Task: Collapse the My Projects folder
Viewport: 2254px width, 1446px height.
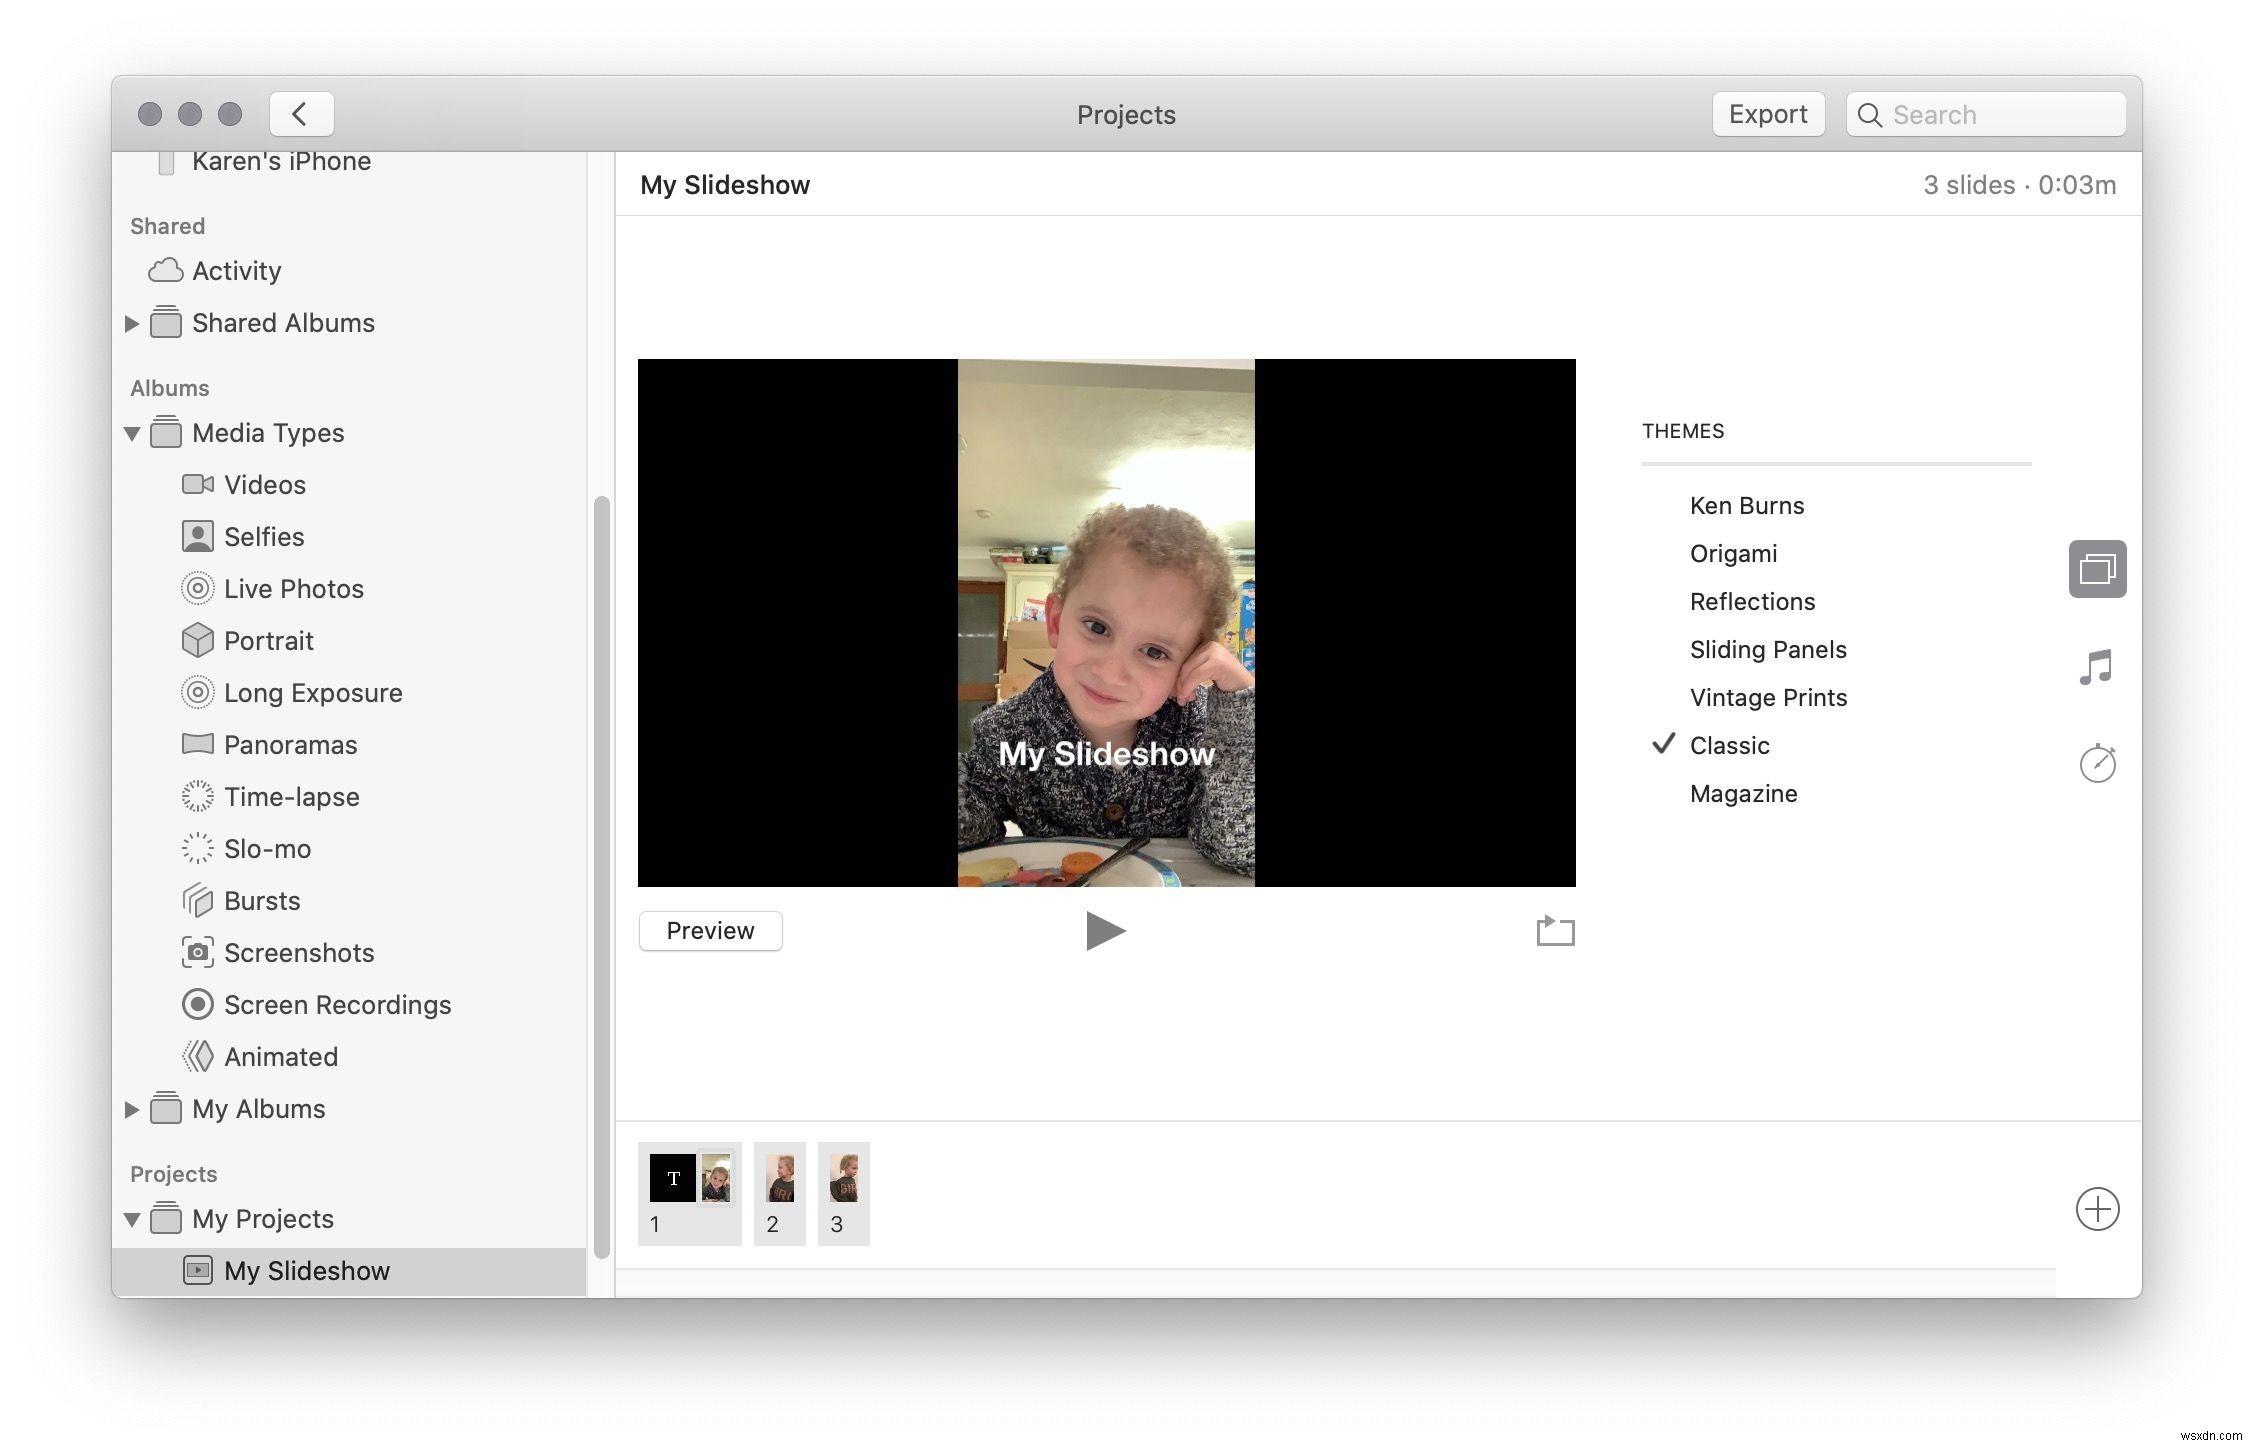Action: click(133, 1218)
